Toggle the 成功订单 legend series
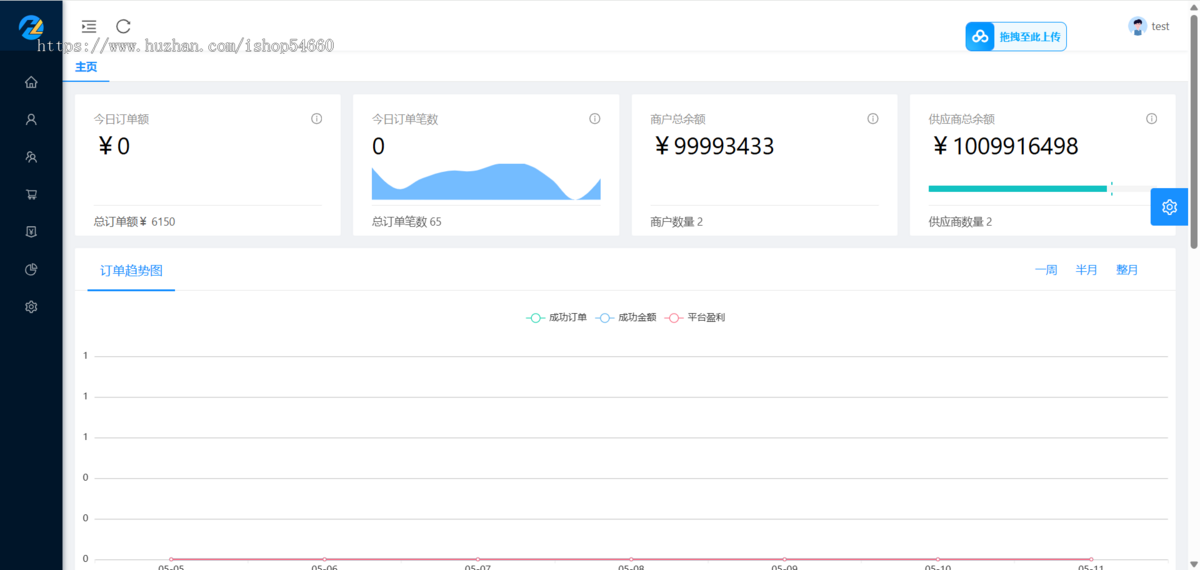This screenshot has width=1200, height=570. click(557, 317)
